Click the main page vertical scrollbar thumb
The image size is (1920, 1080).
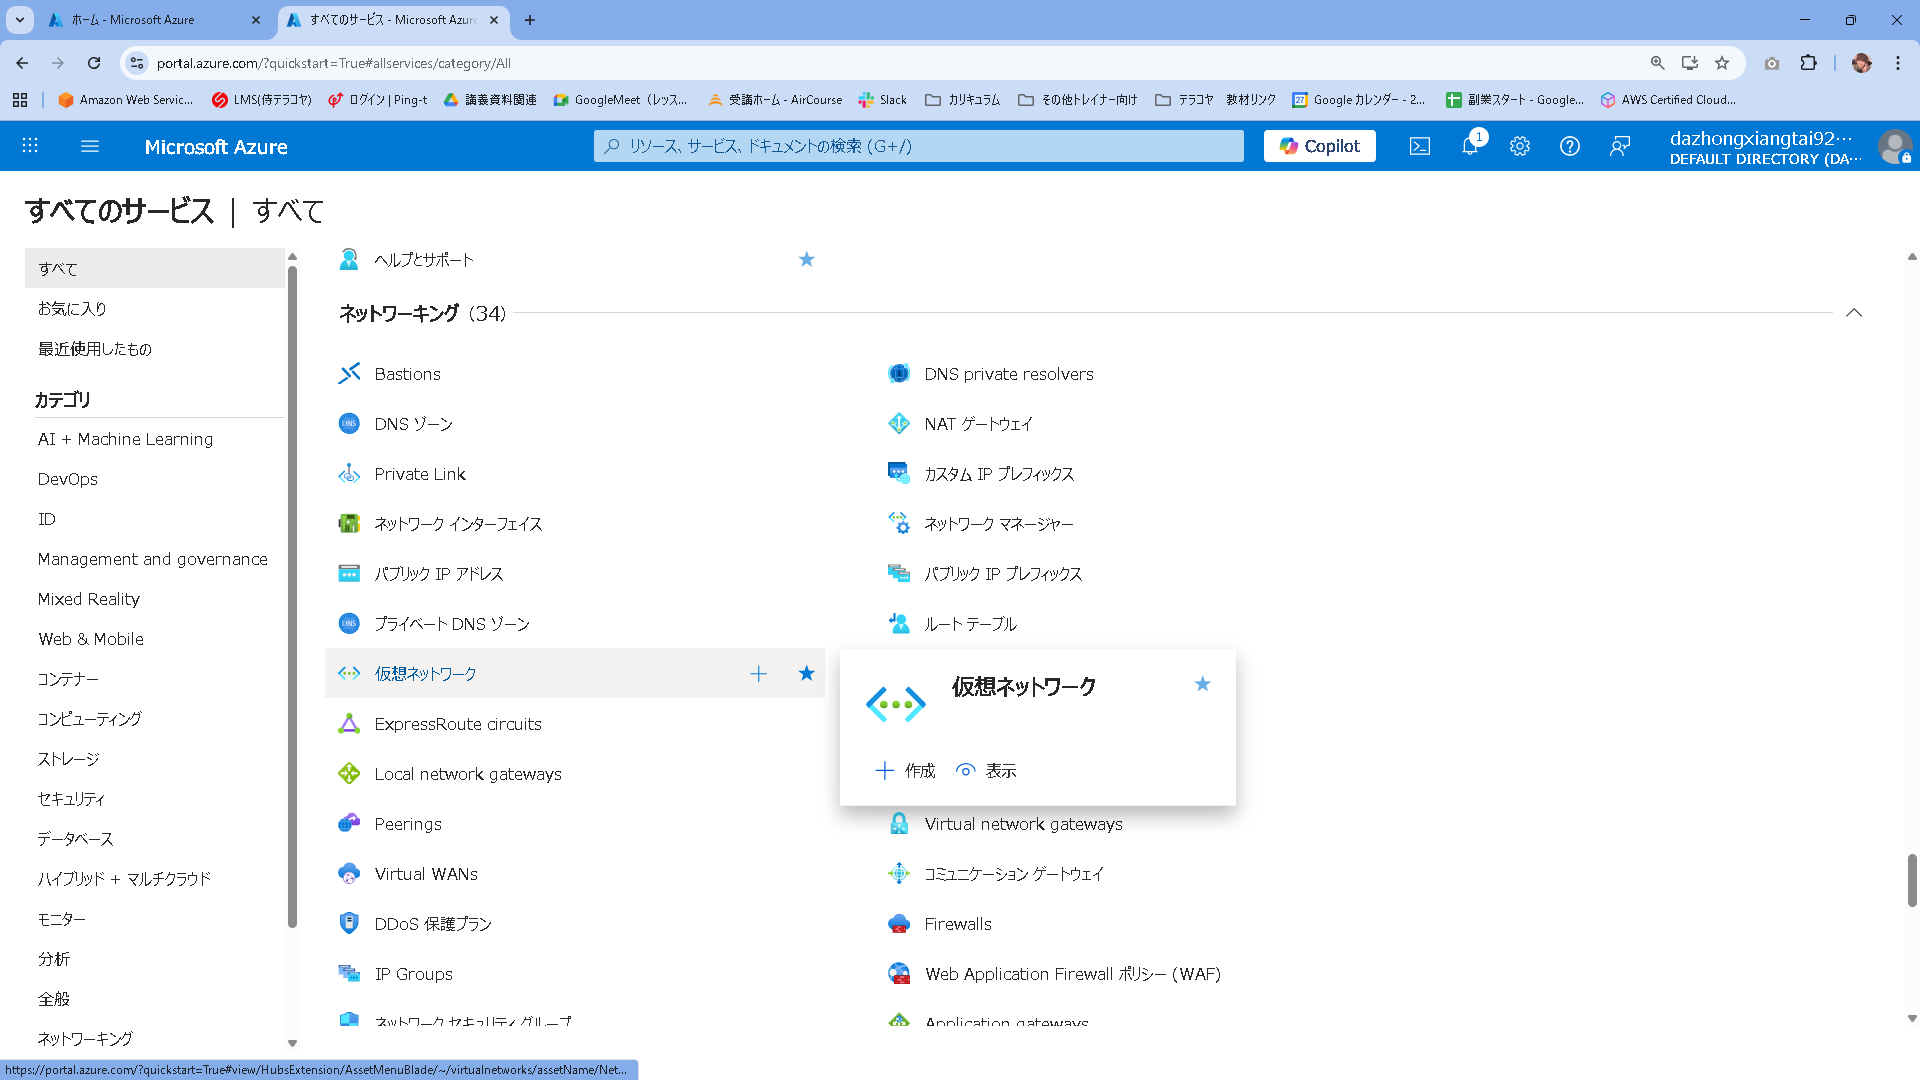[x=1911, y=879]
